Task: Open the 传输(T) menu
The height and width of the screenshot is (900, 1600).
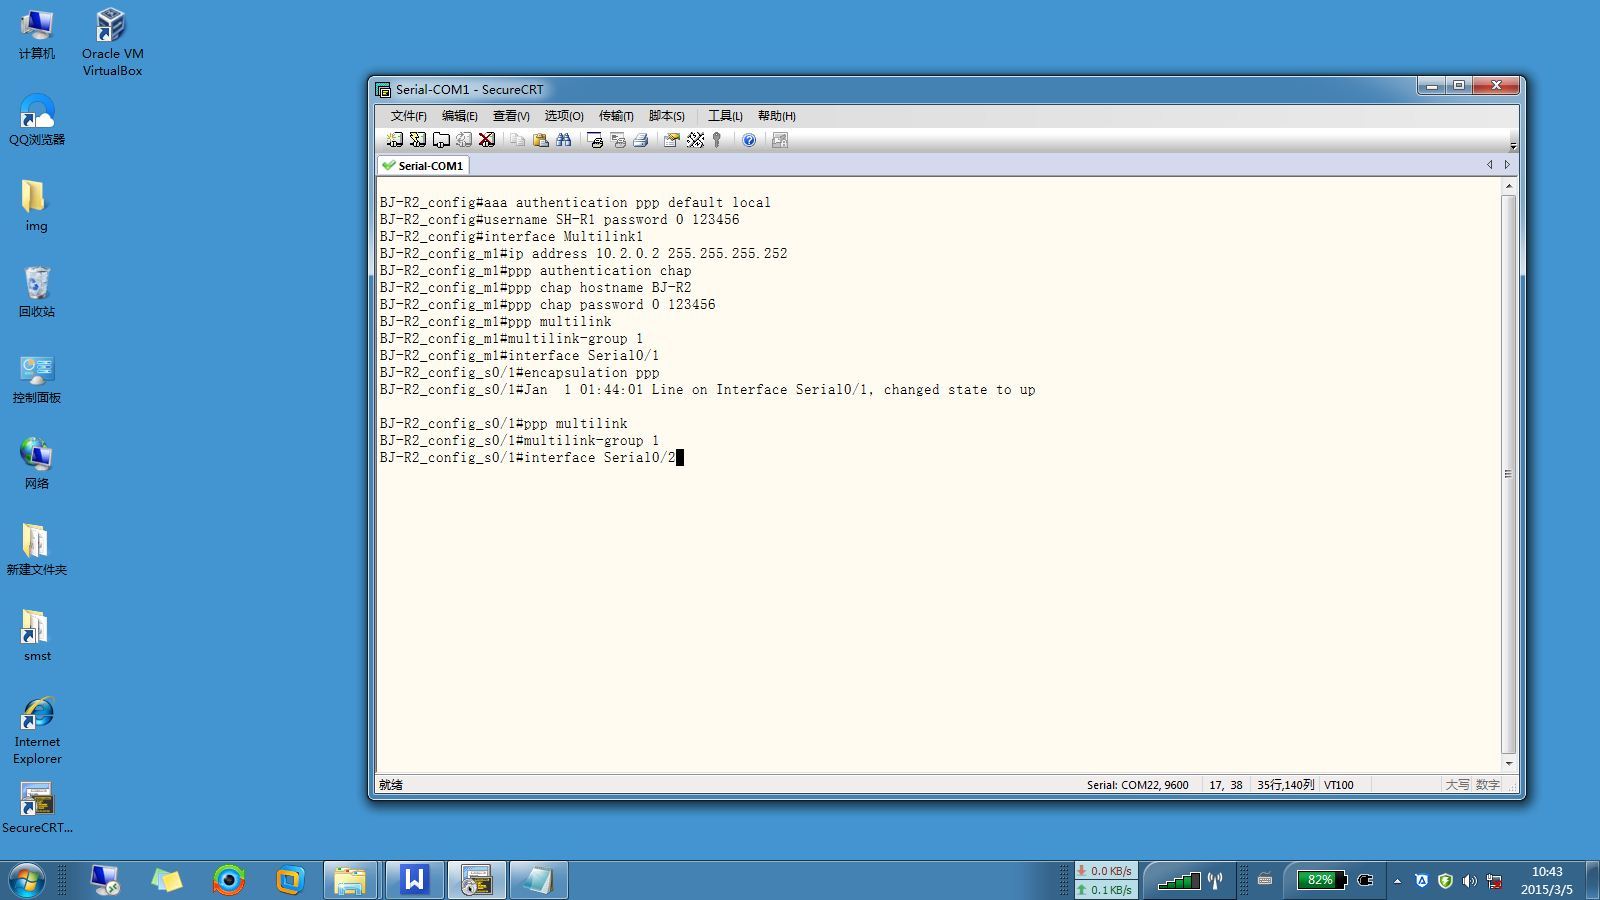Action: (x=616, y=116)
